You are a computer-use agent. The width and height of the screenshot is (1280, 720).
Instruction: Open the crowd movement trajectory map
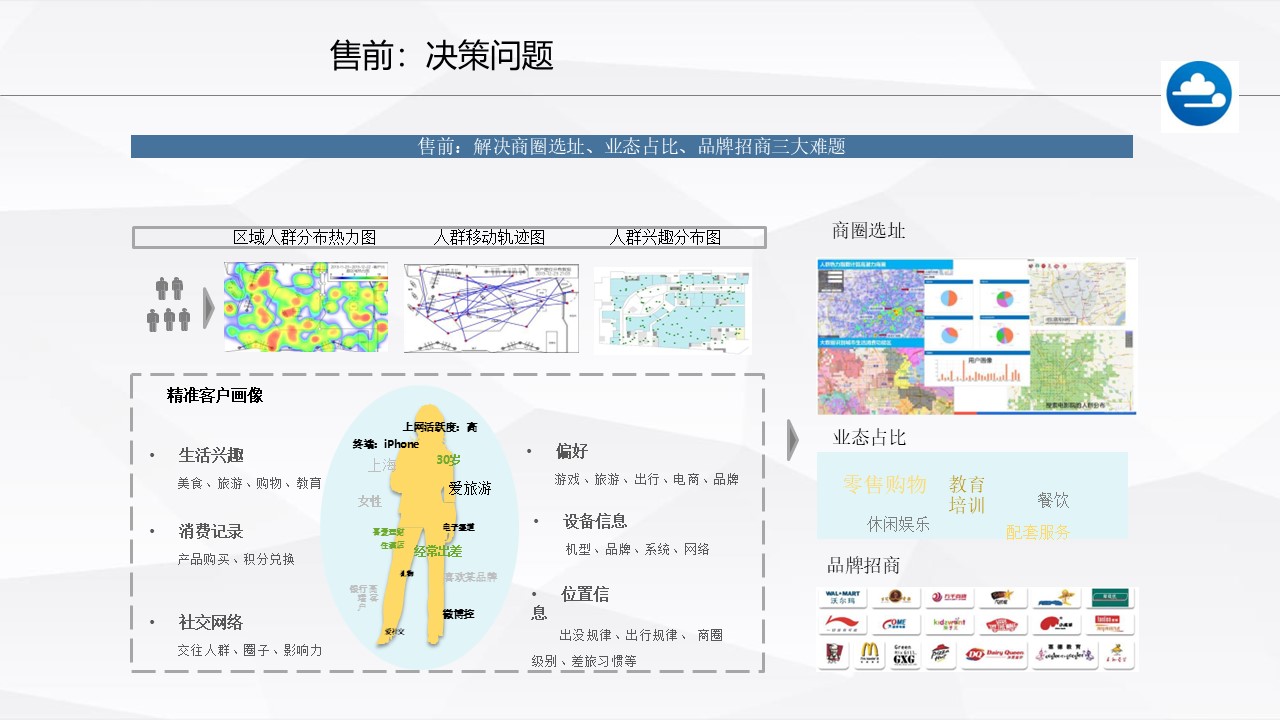click(x=491, y=308)
